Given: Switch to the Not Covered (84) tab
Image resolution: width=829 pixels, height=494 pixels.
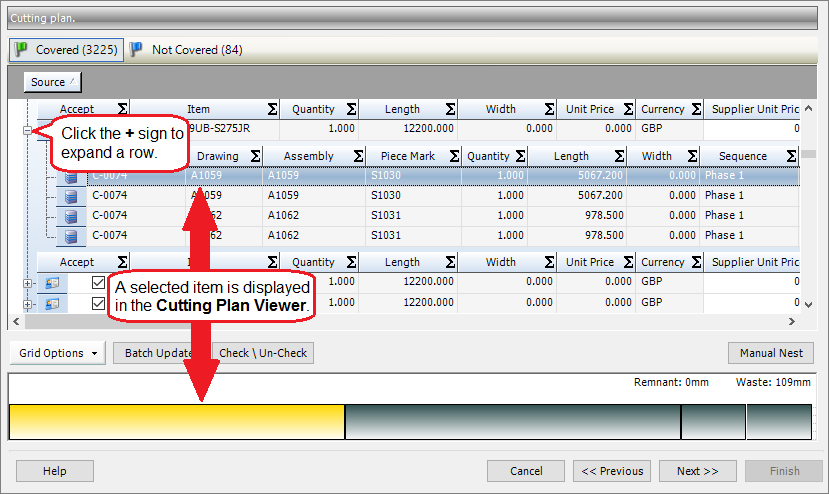Looking at the screenshot, I should (186, 49).
